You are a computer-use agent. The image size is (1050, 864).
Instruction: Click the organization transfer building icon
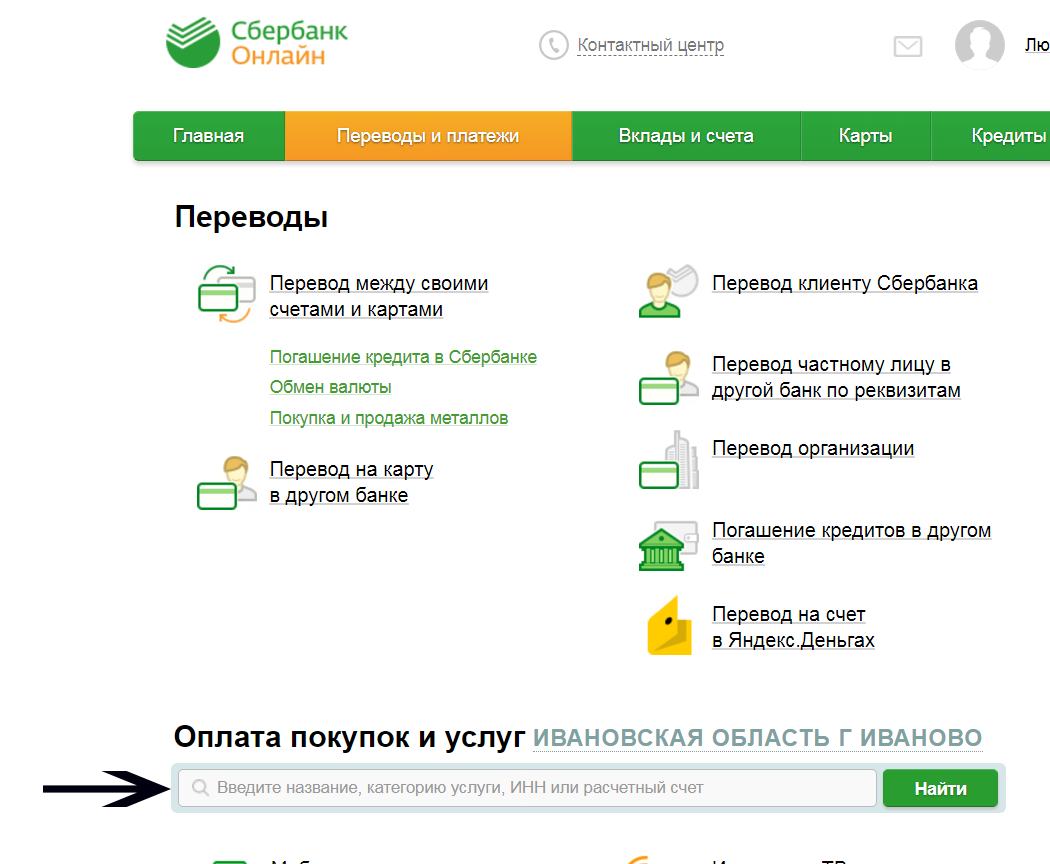(x=668, y=460)
